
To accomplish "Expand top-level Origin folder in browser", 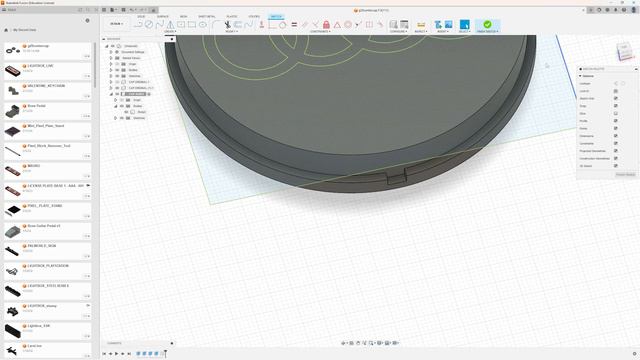I will pyautogui.click(x=111, y=64).
